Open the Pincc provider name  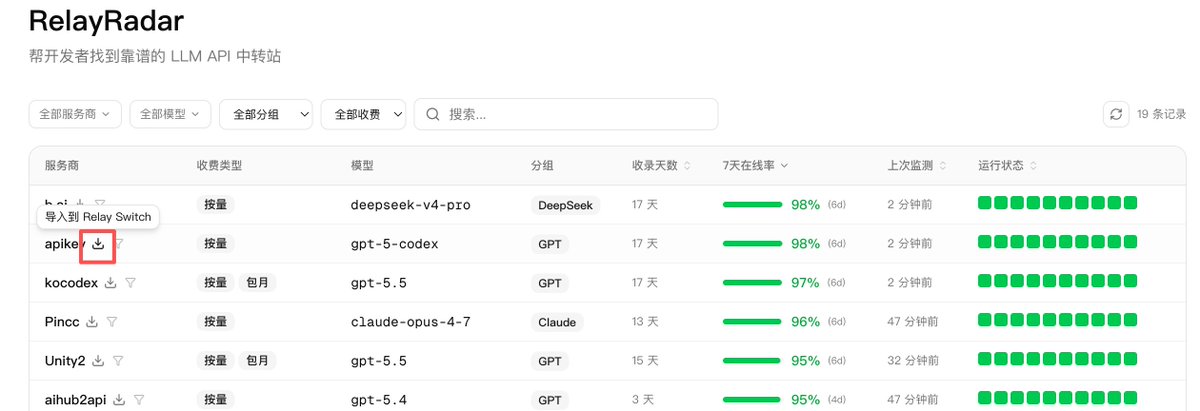[x=62, y=322]
